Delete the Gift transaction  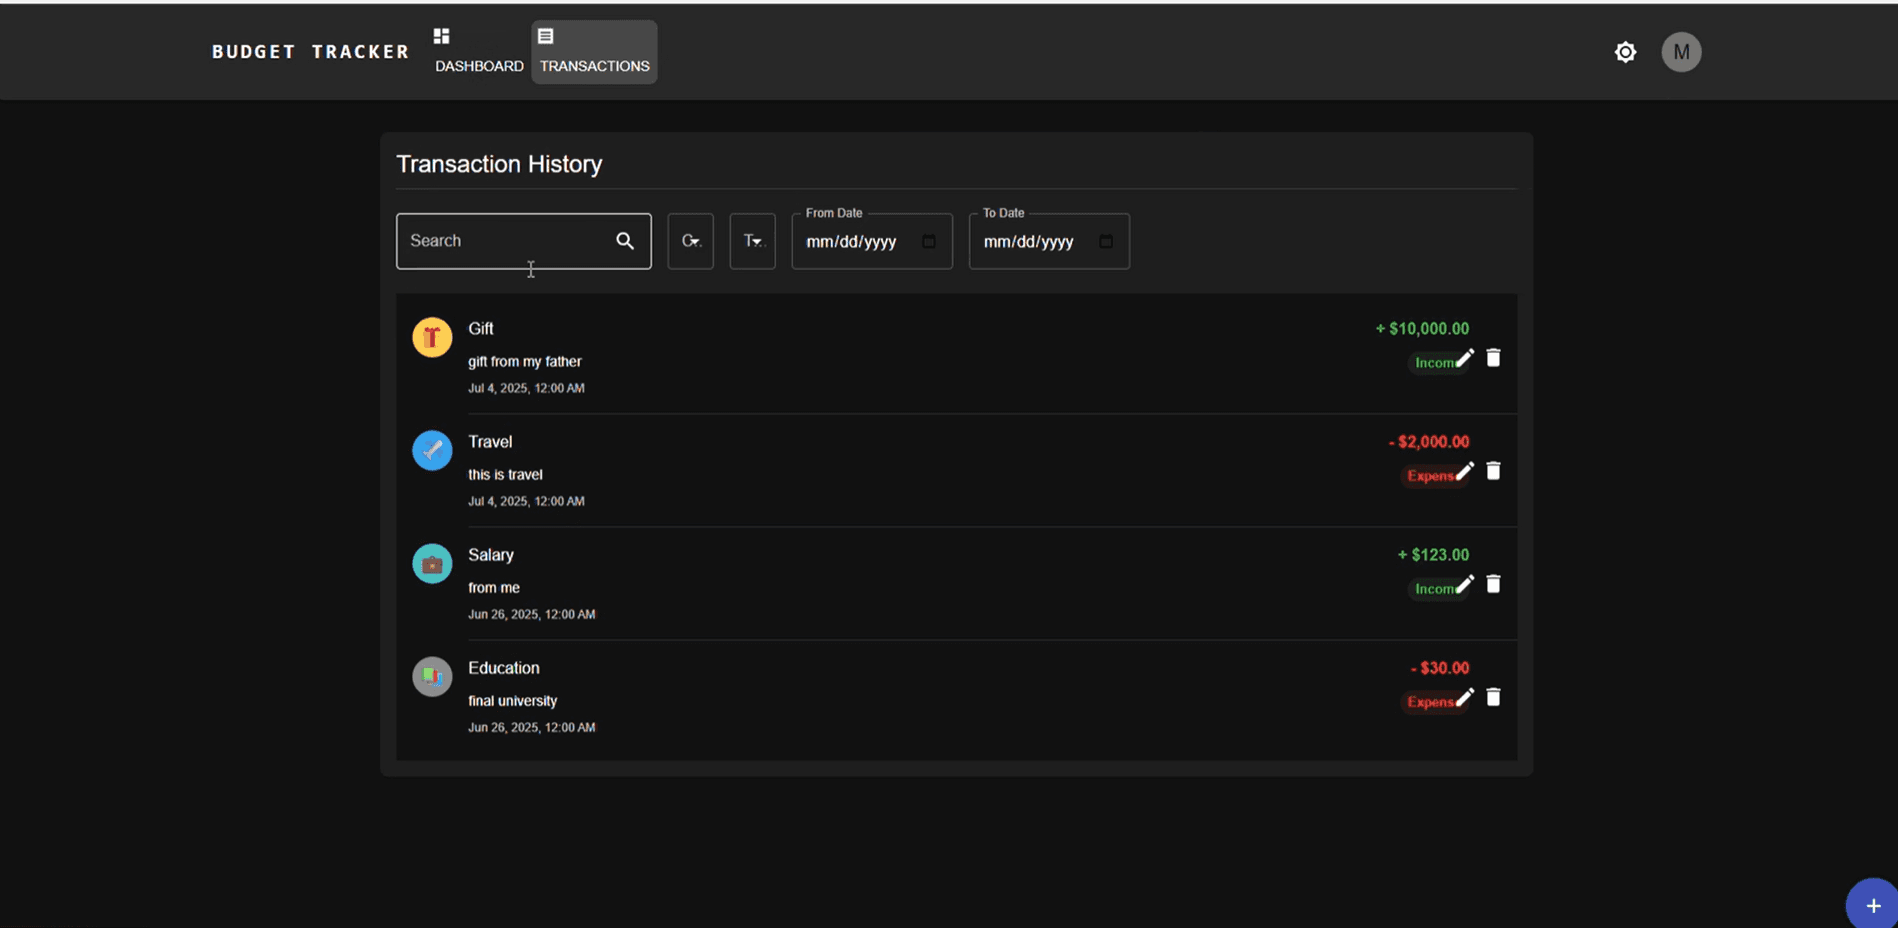point(1493,358)
